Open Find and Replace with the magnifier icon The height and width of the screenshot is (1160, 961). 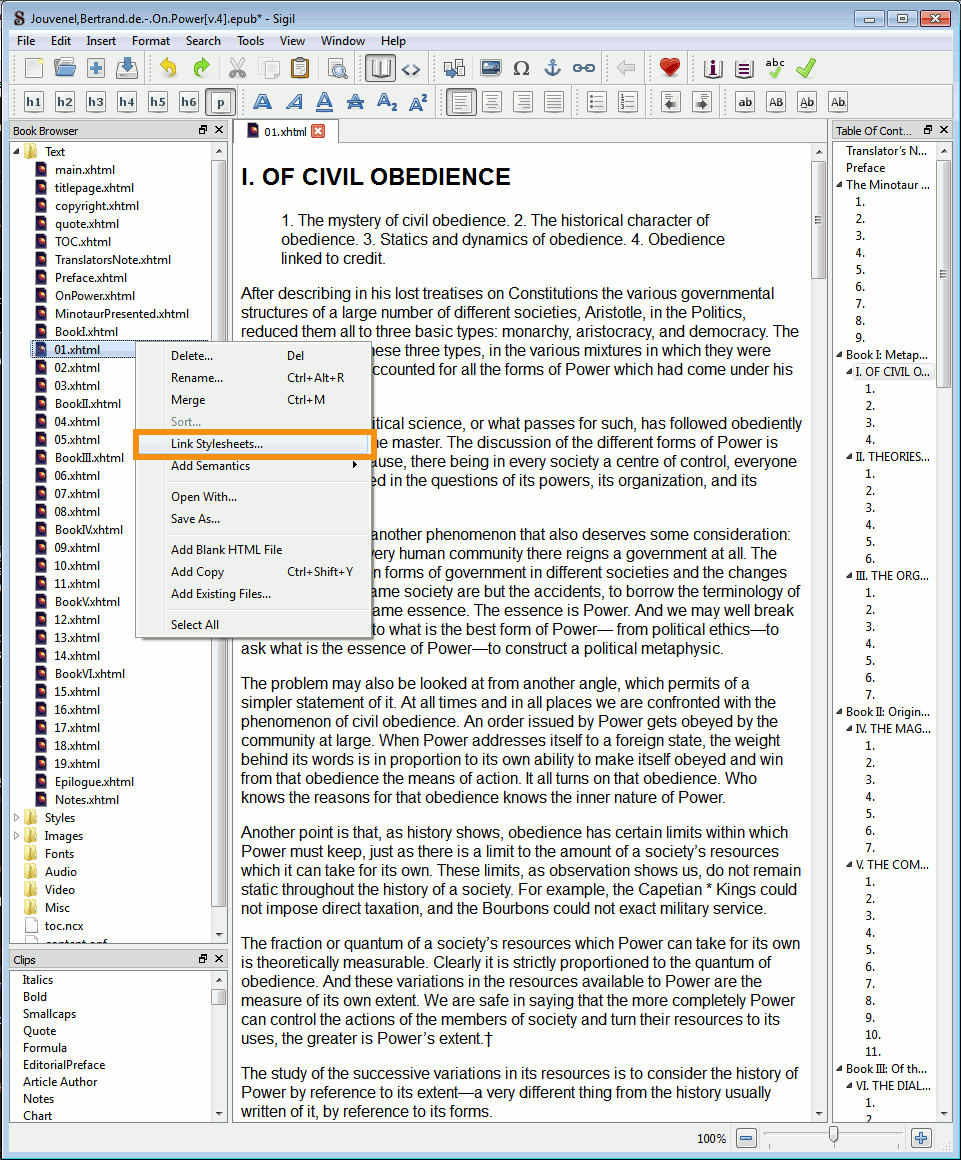[x=337, y=68]
